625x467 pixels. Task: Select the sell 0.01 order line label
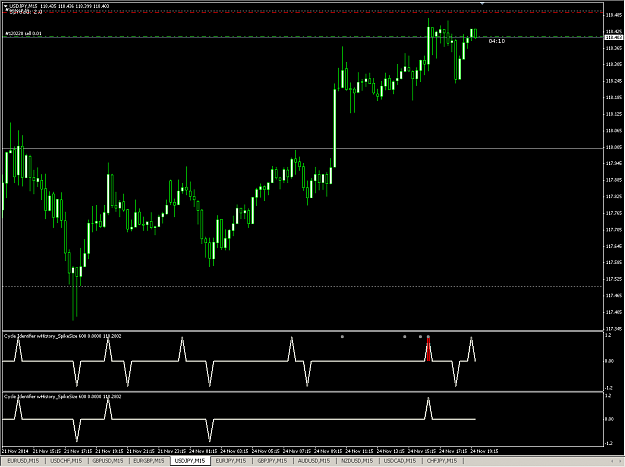[x=24, y=33]
